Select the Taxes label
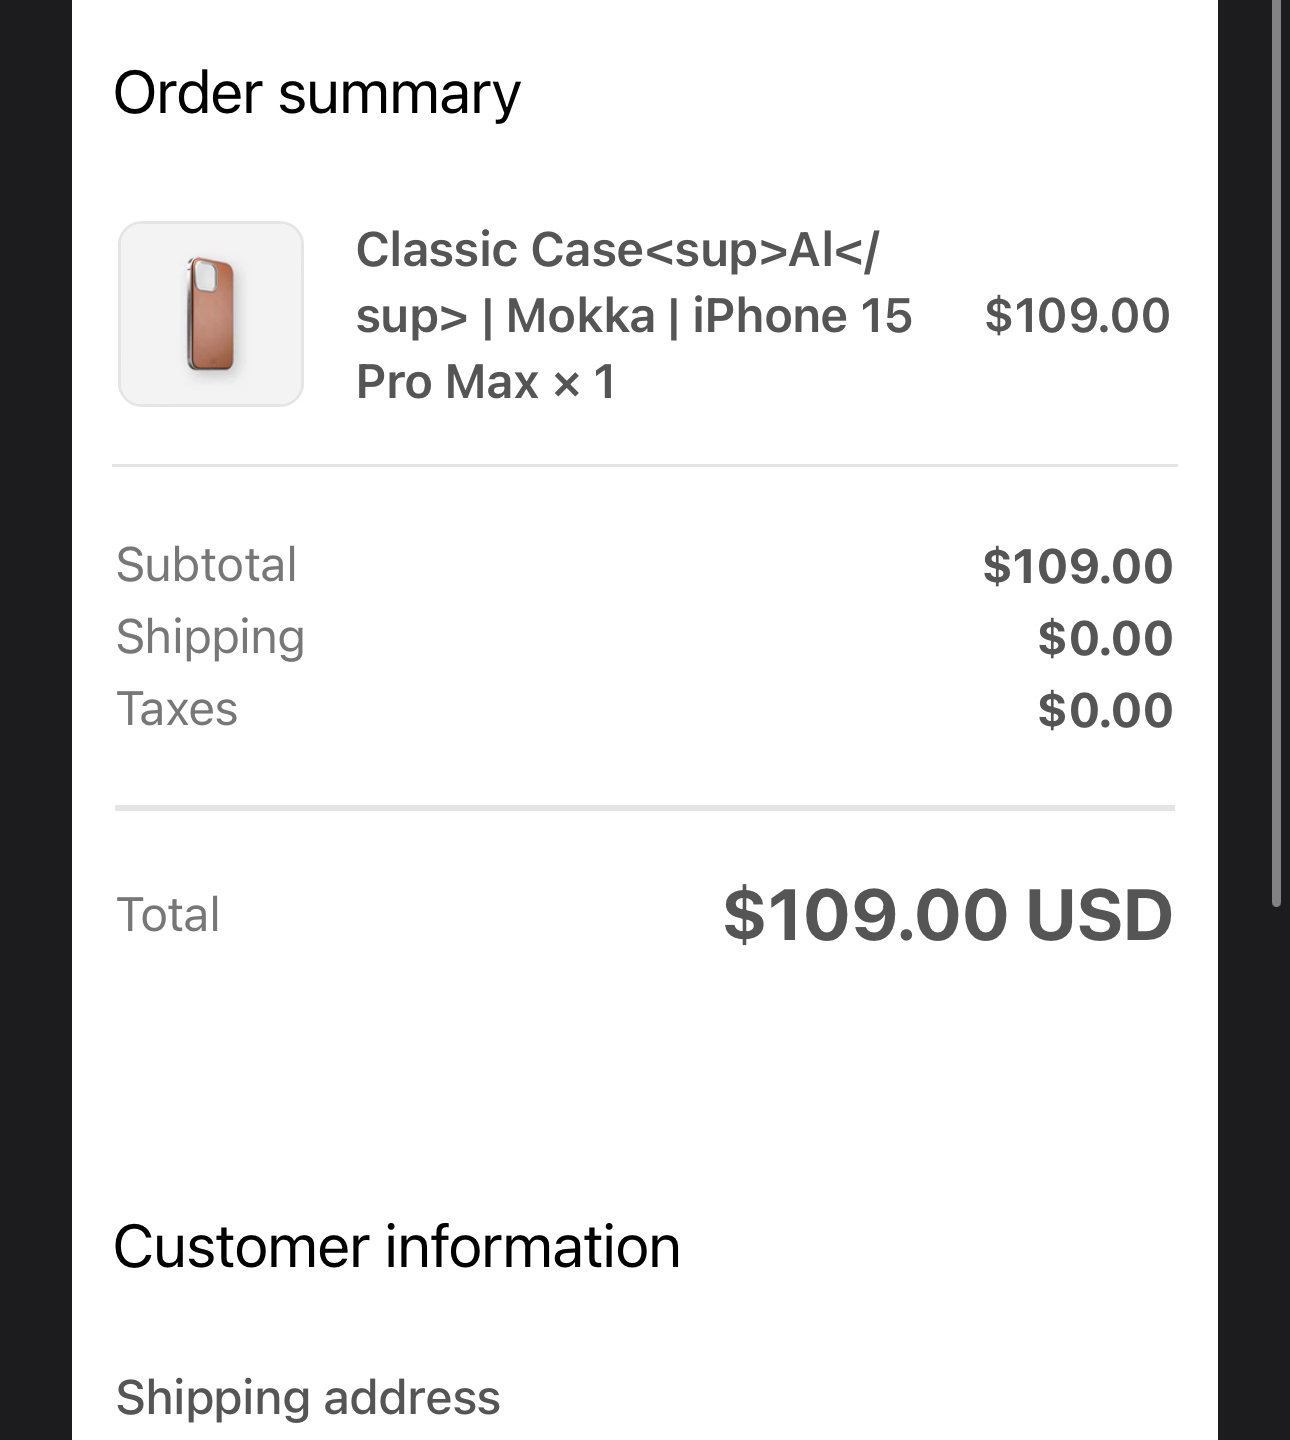This screenshot has height=1440, width=1290. point(177,709)
